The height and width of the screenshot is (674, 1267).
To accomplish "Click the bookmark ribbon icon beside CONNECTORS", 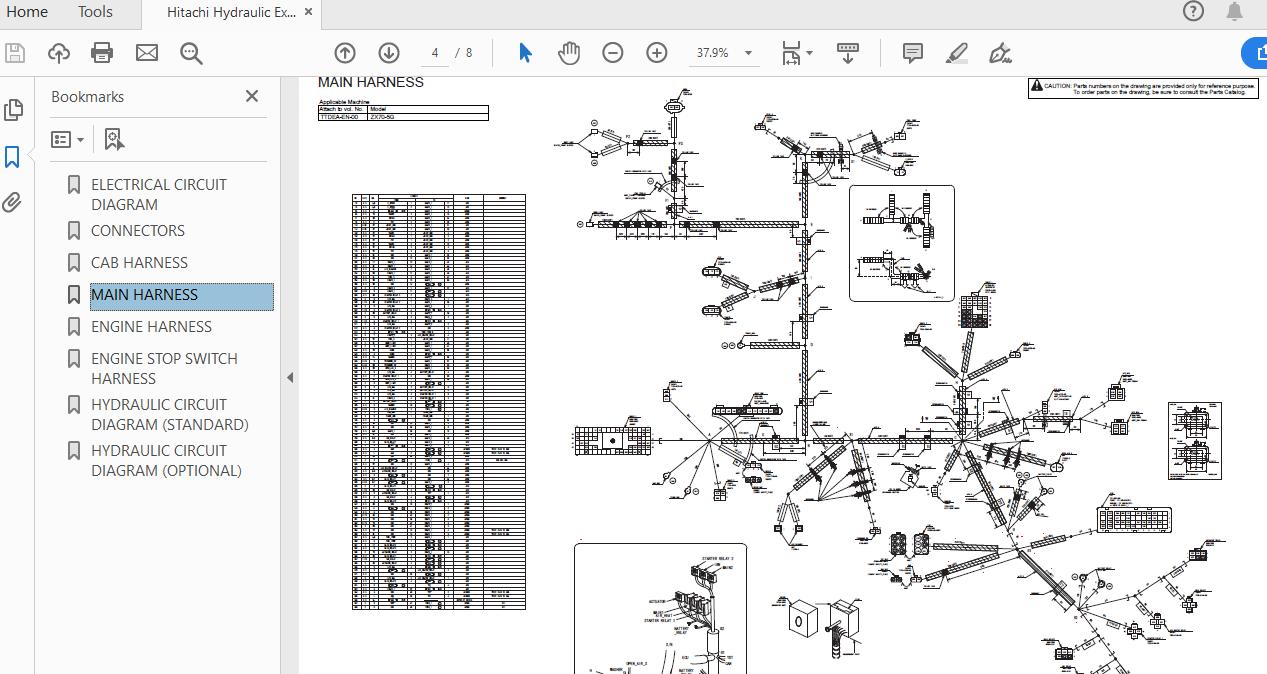I will 73,231.
